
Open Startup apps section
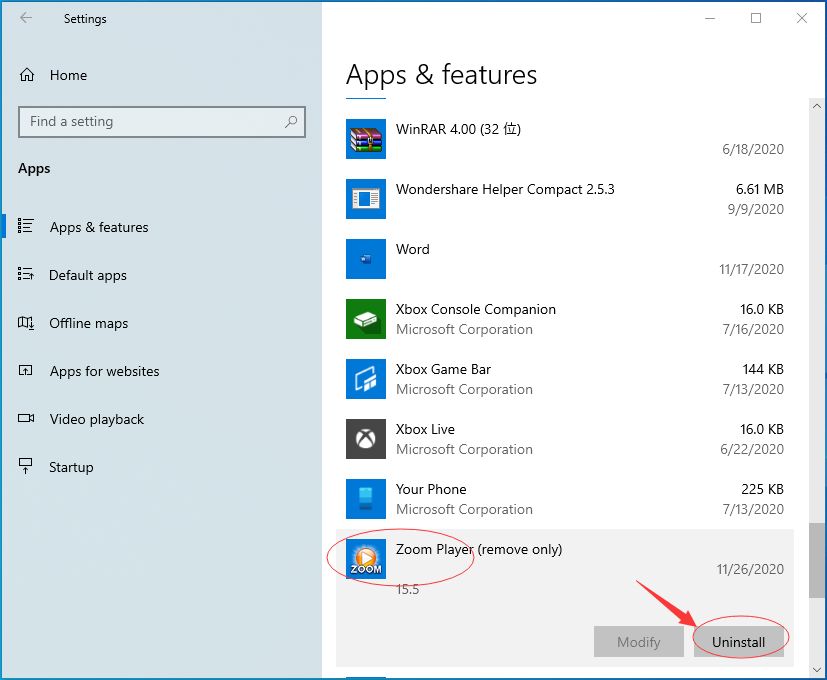click(x=71, y=467)
